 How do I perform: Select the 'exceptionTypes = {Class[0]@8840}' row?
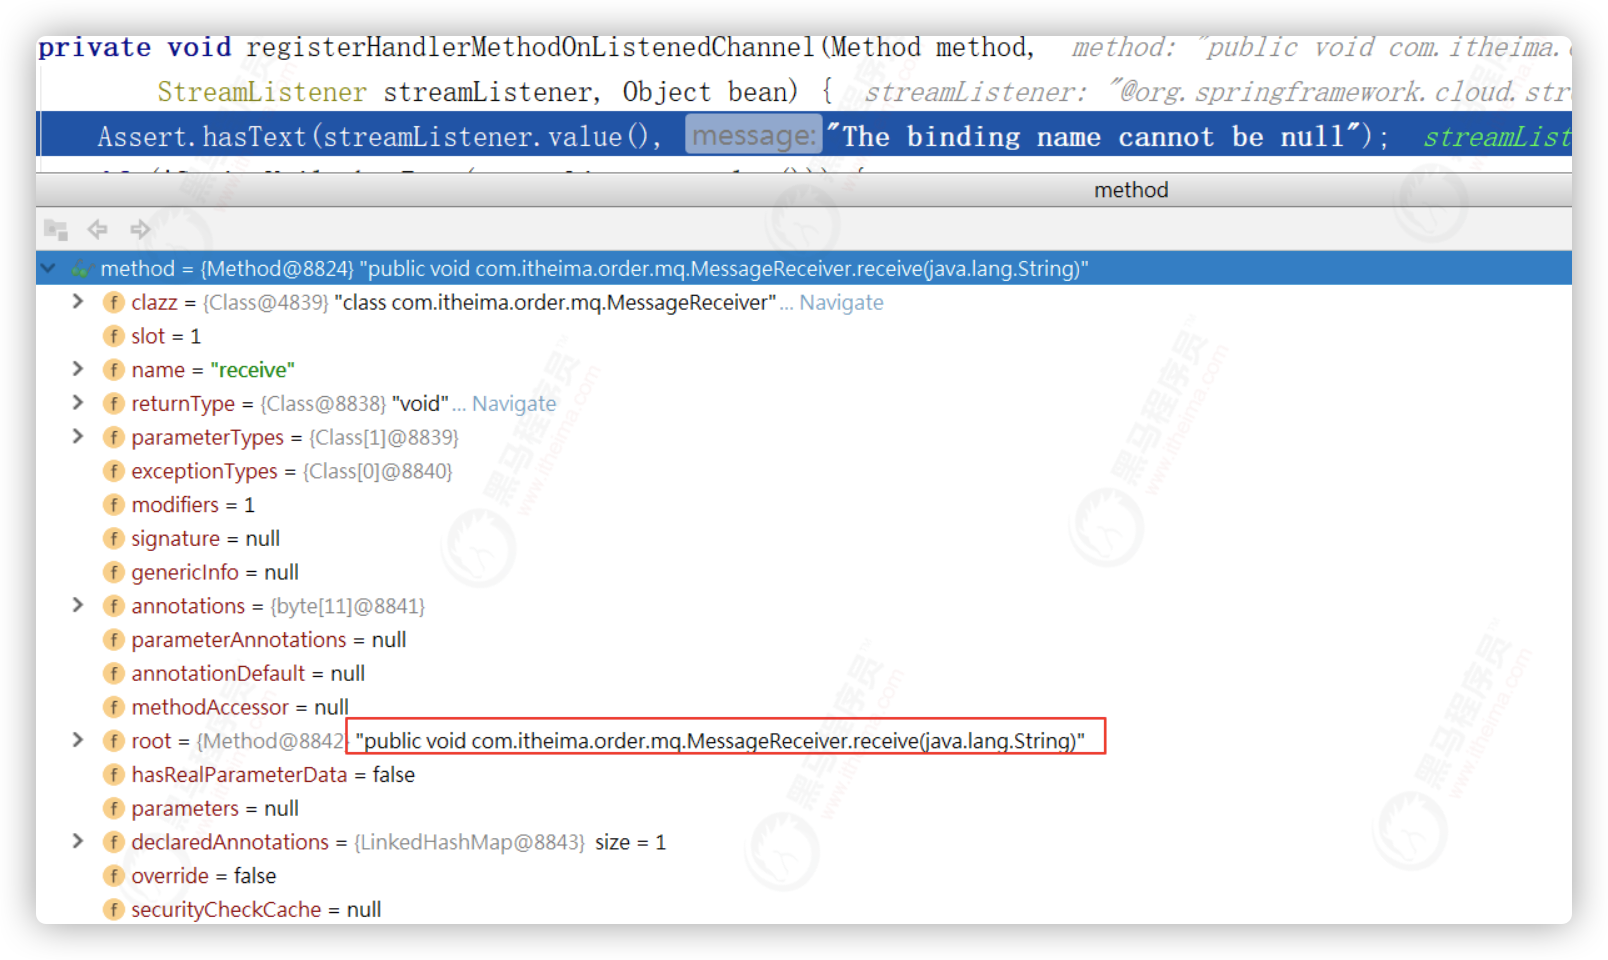[804, 471]
